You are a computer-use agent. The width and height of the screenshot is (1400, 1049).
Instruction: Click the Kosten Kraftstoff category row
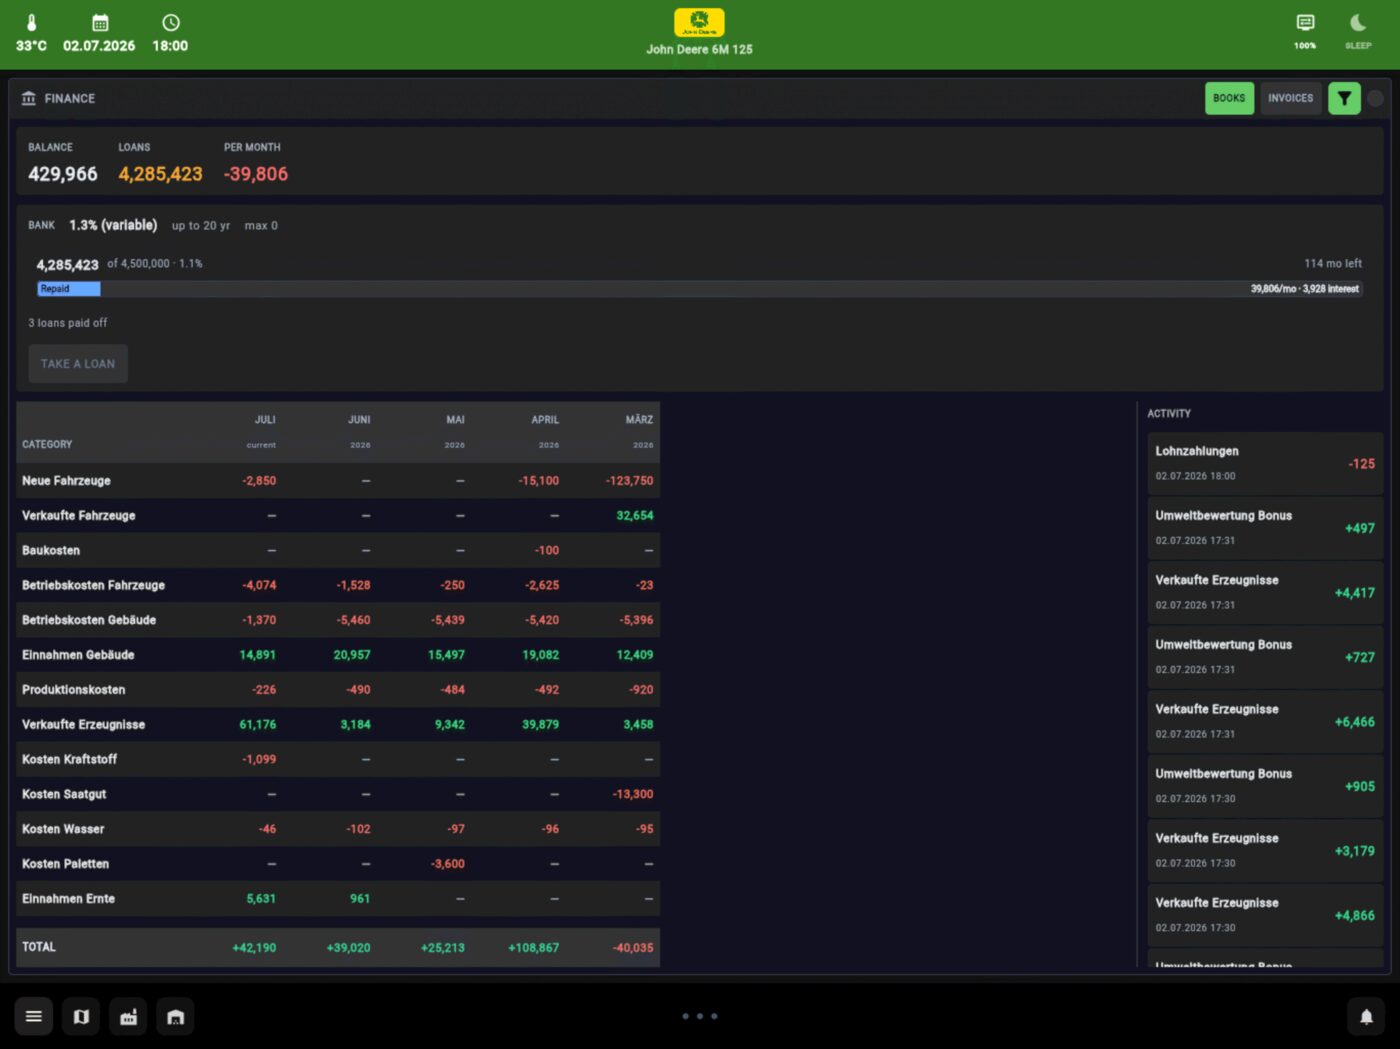[x=338, y=759]
